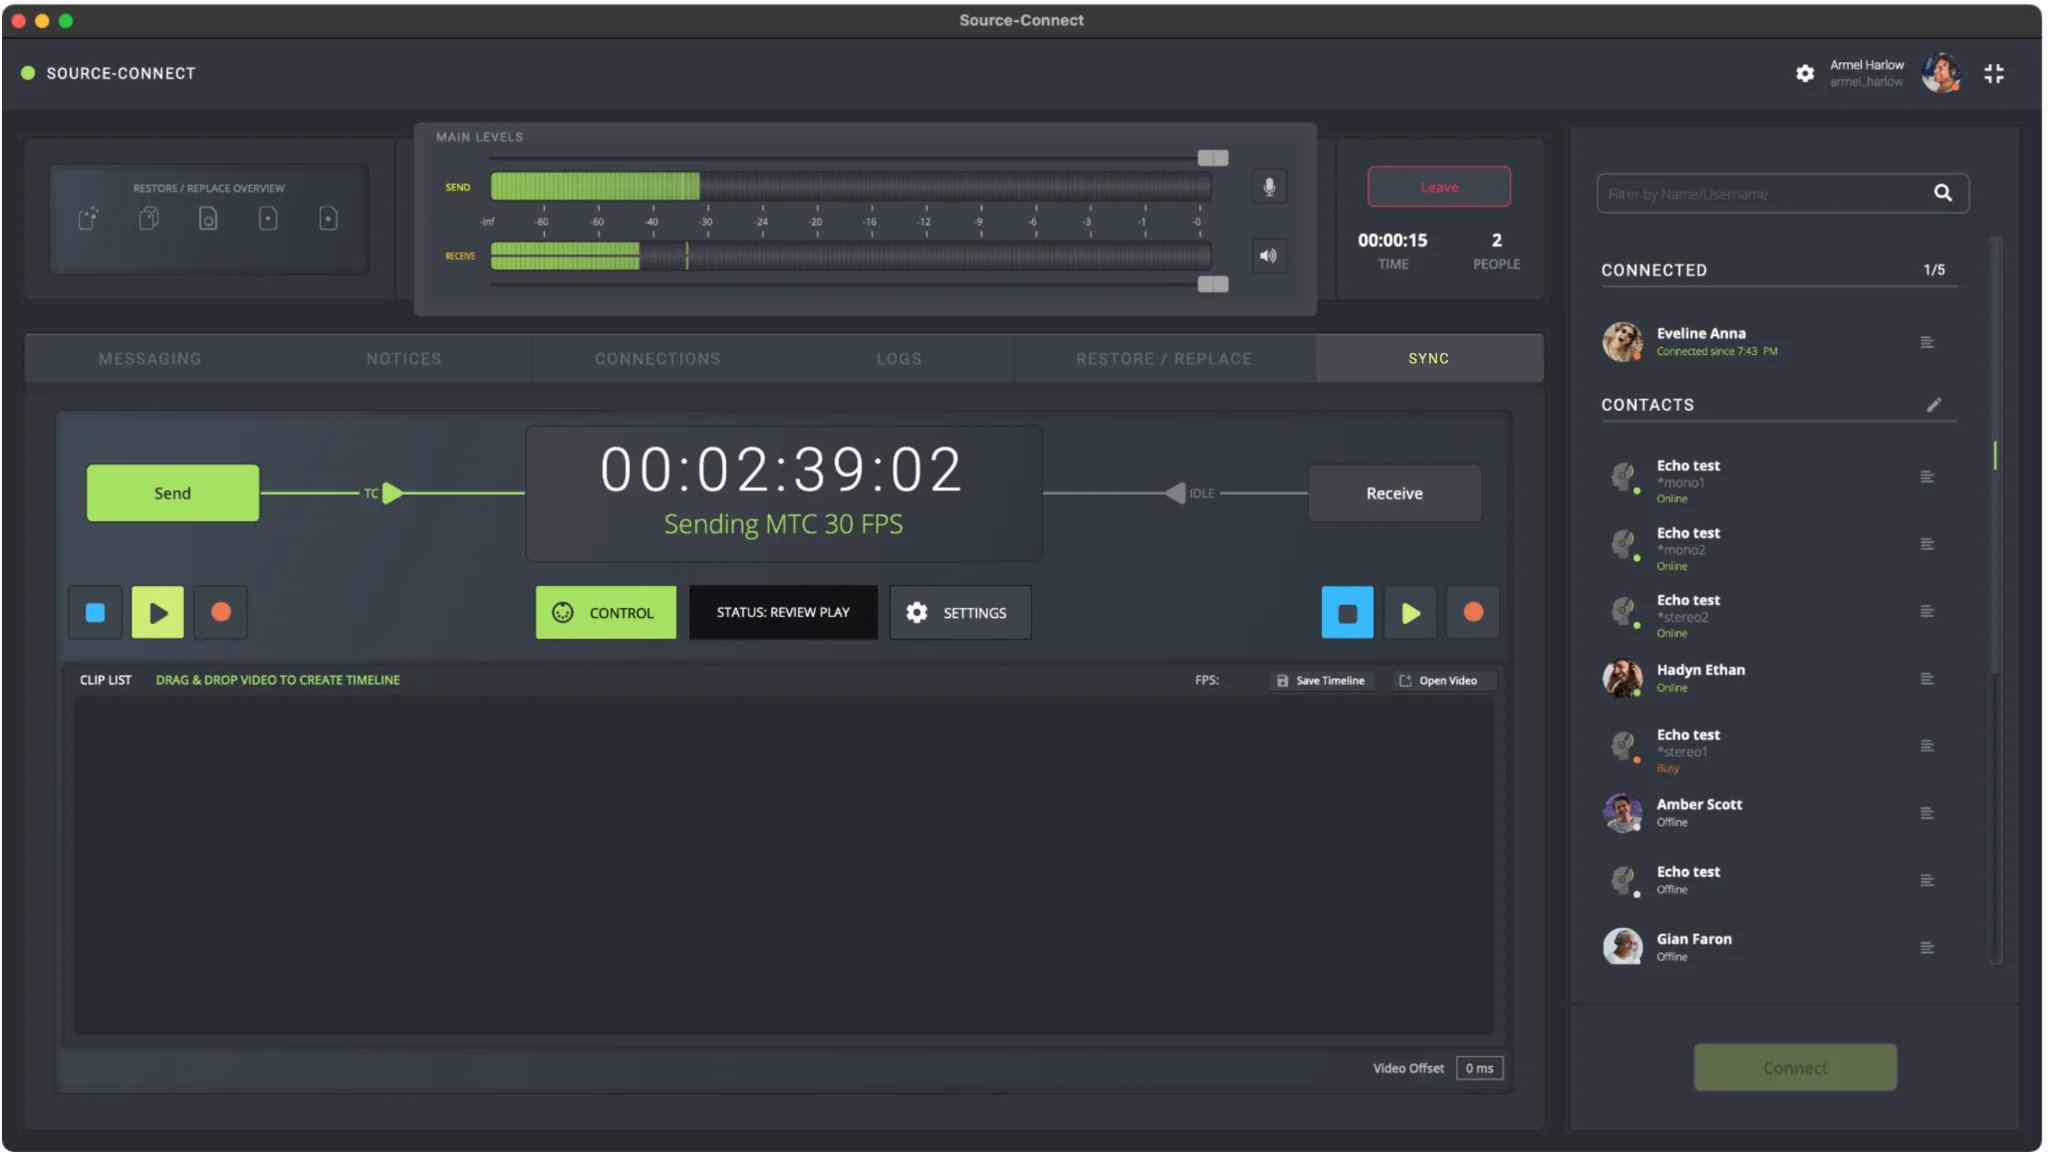Click the "DRAG & DROP VIDEO TO CREATE TIMELINE" text
2048x1155 pixels.
click(278, 680)
